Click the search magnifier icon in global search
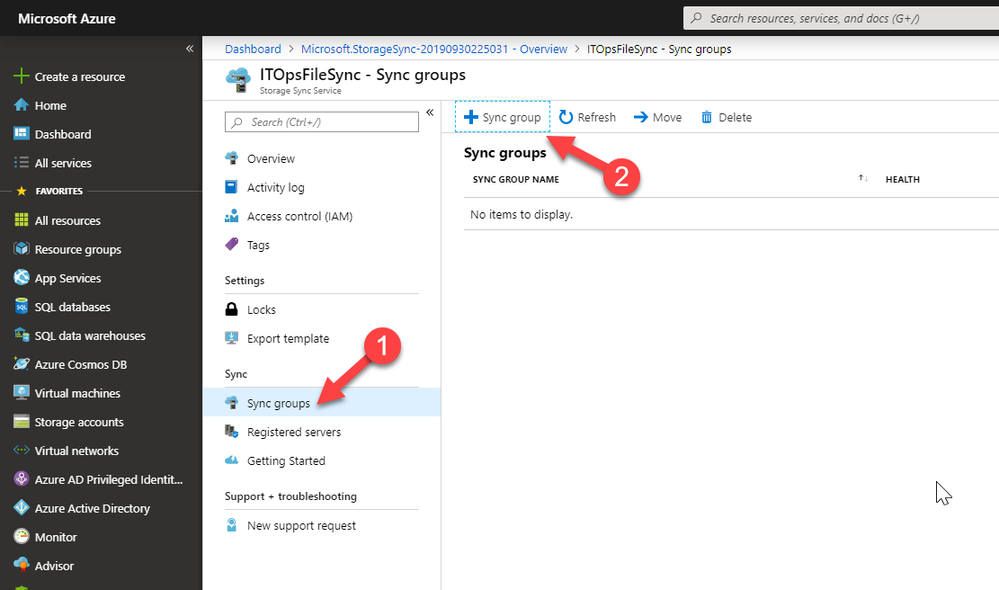 click(696, 18)
